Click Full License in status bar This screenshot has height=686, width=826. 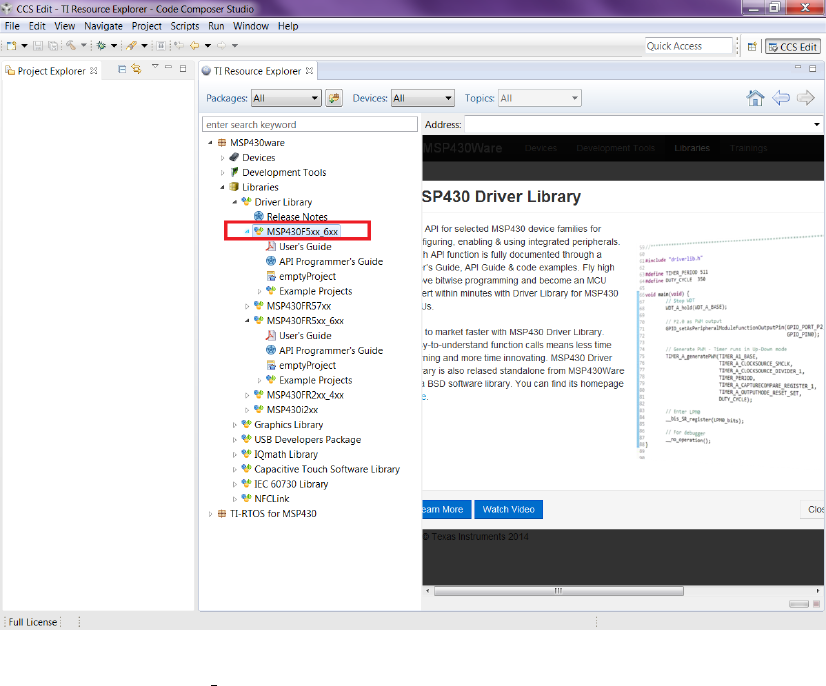pos(33,622)
